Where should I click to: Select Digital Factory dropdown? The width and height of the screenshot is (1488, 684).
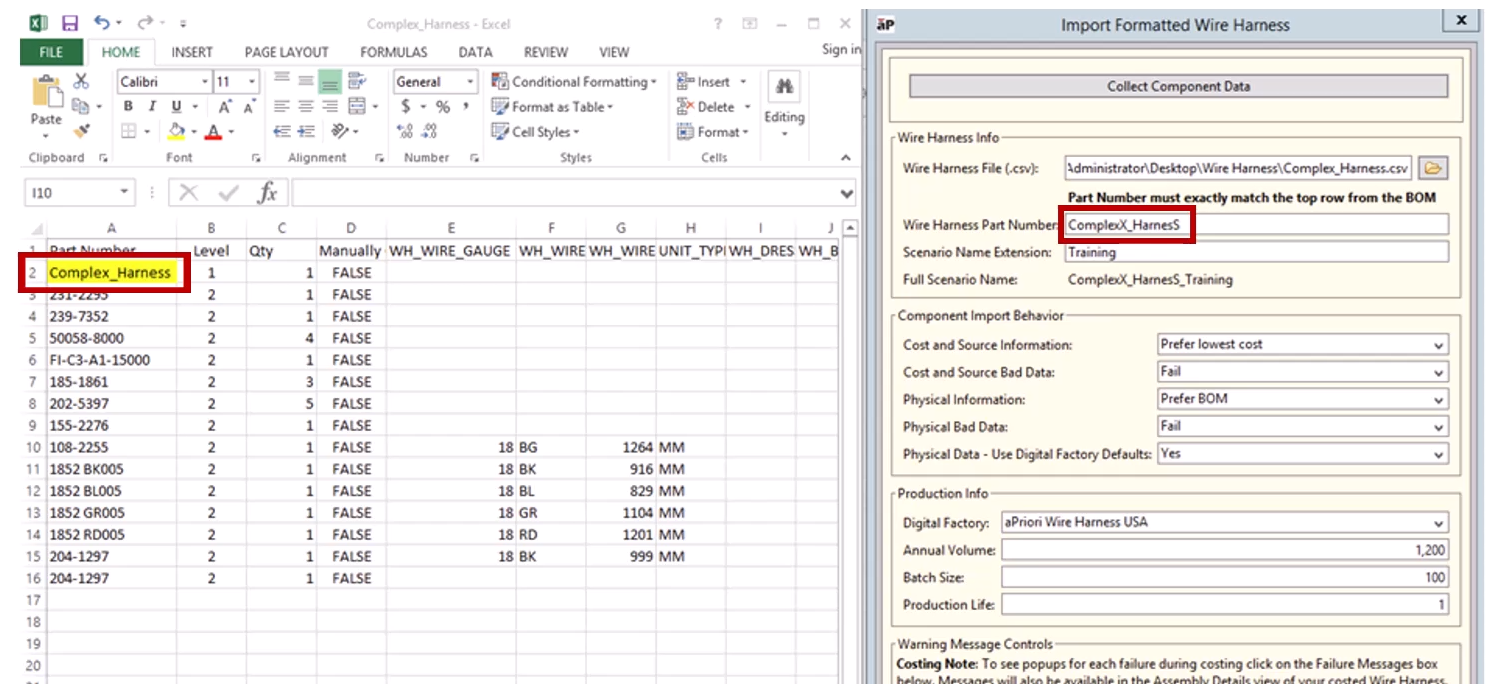pos(1224,523)
